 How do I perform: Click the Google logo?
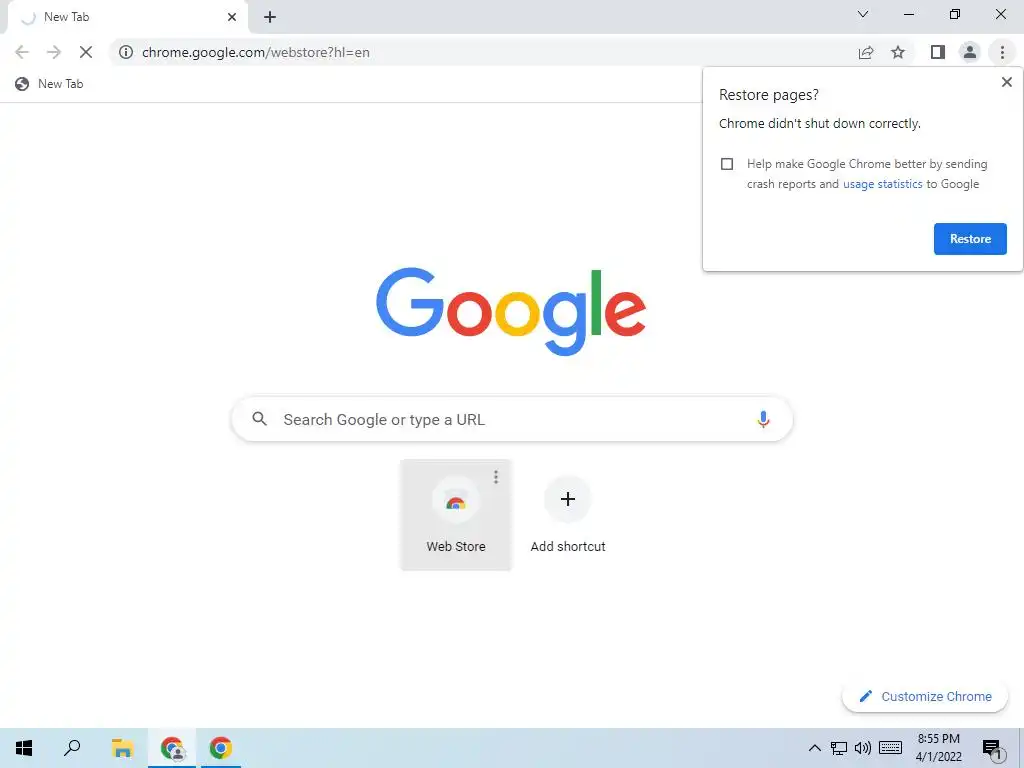[x=511, y=311]
